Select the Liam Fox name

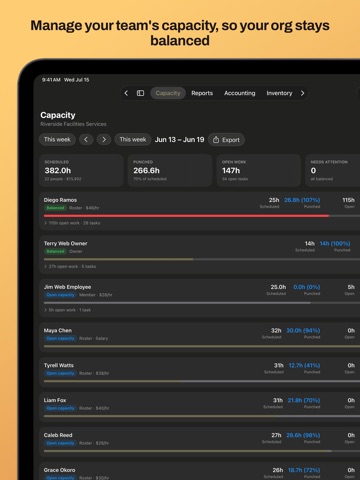55,400
